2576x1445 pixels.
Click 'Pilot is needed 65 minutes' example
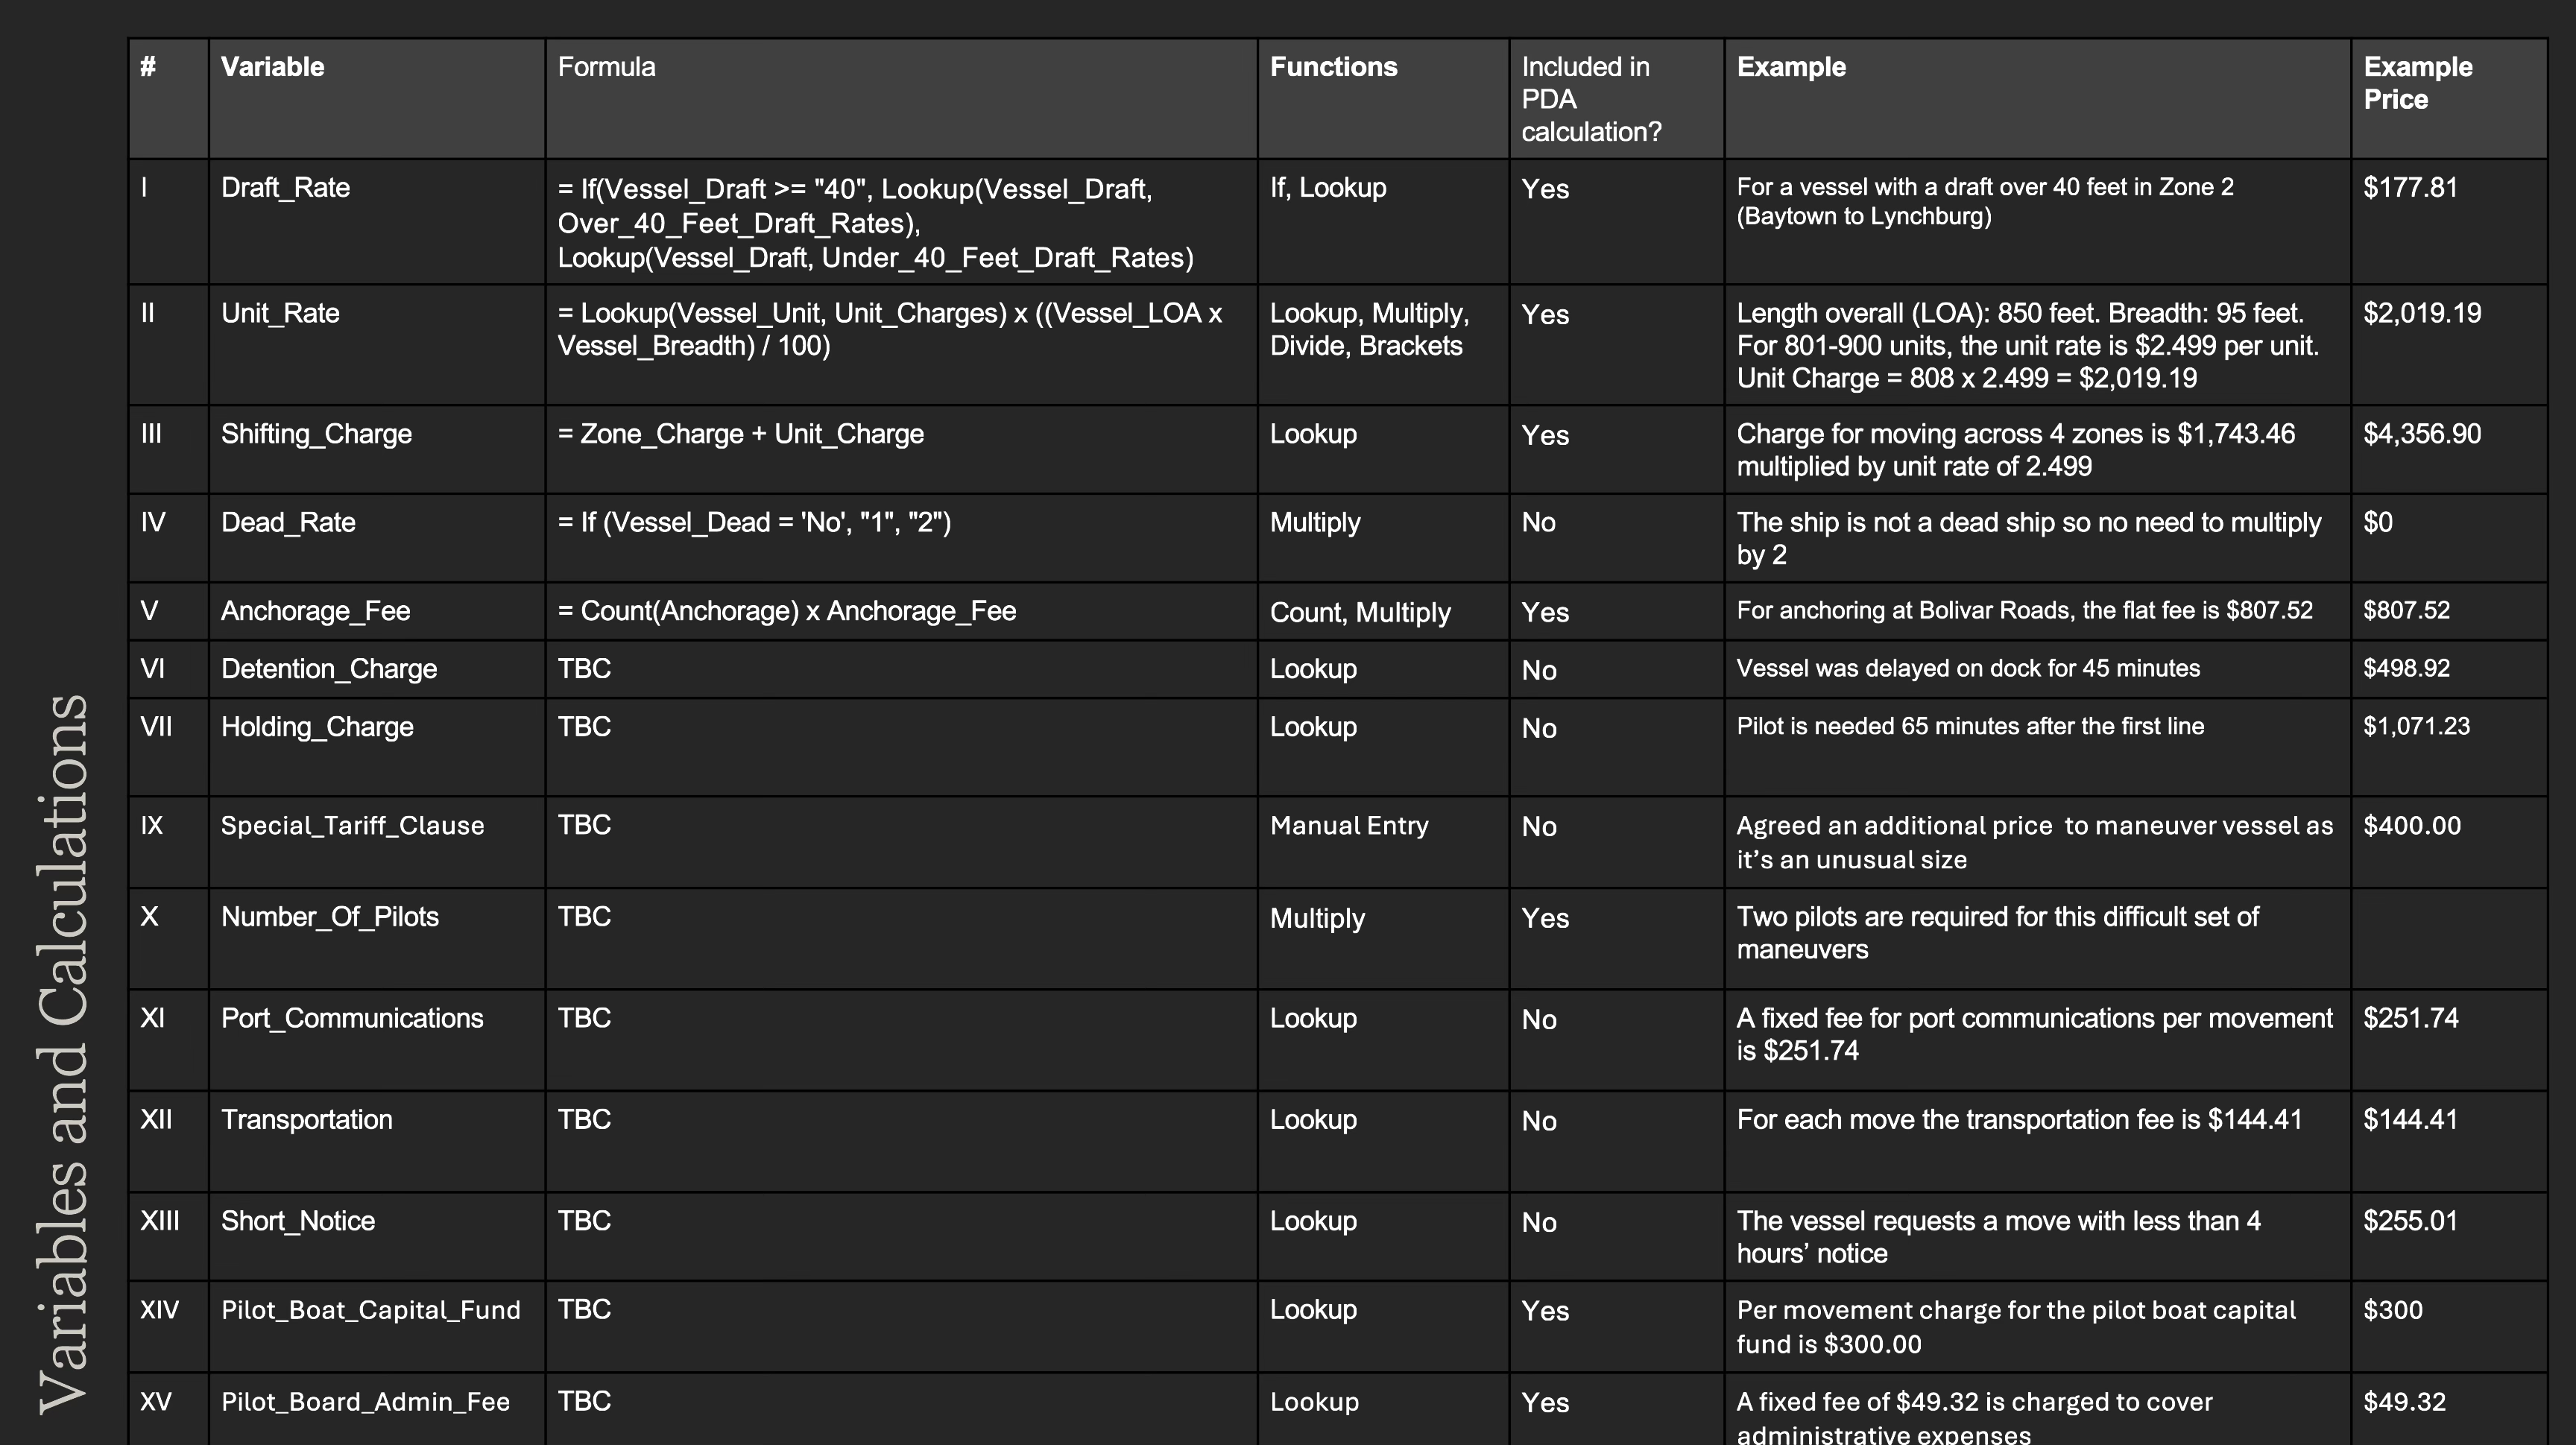pos(1970,726)
